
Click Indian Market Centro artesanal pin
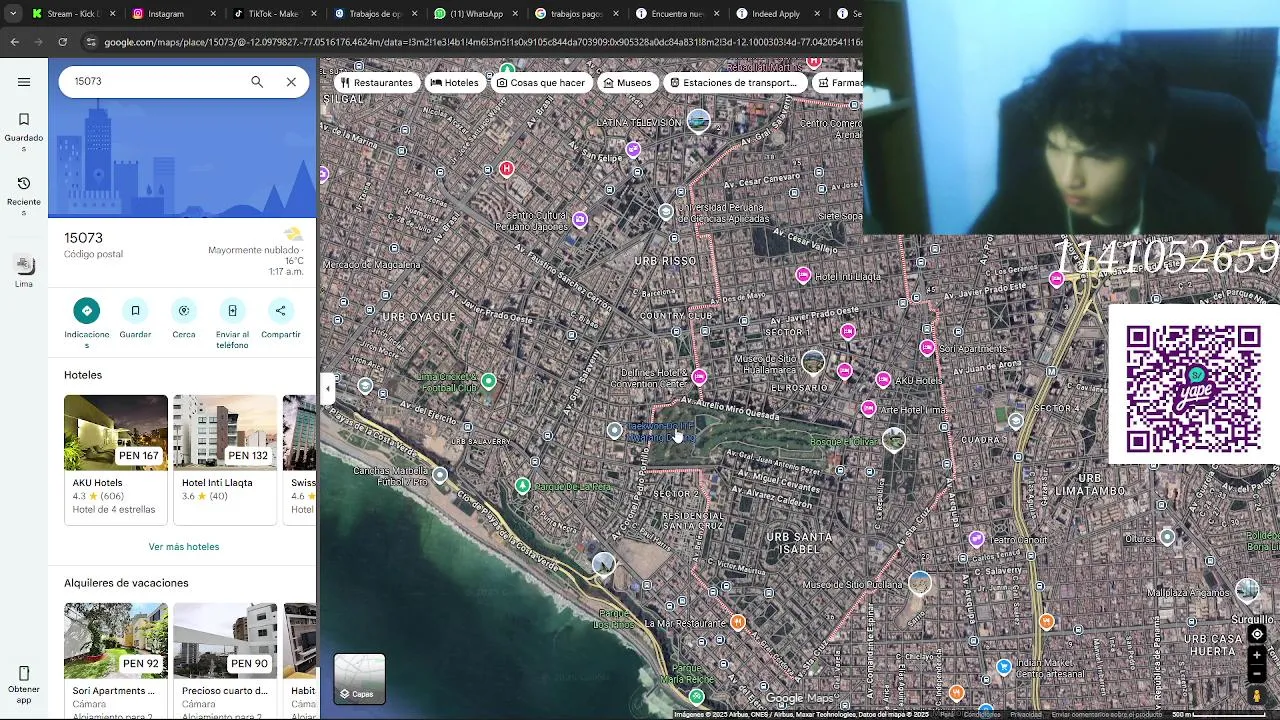(x=1003, y=667)
